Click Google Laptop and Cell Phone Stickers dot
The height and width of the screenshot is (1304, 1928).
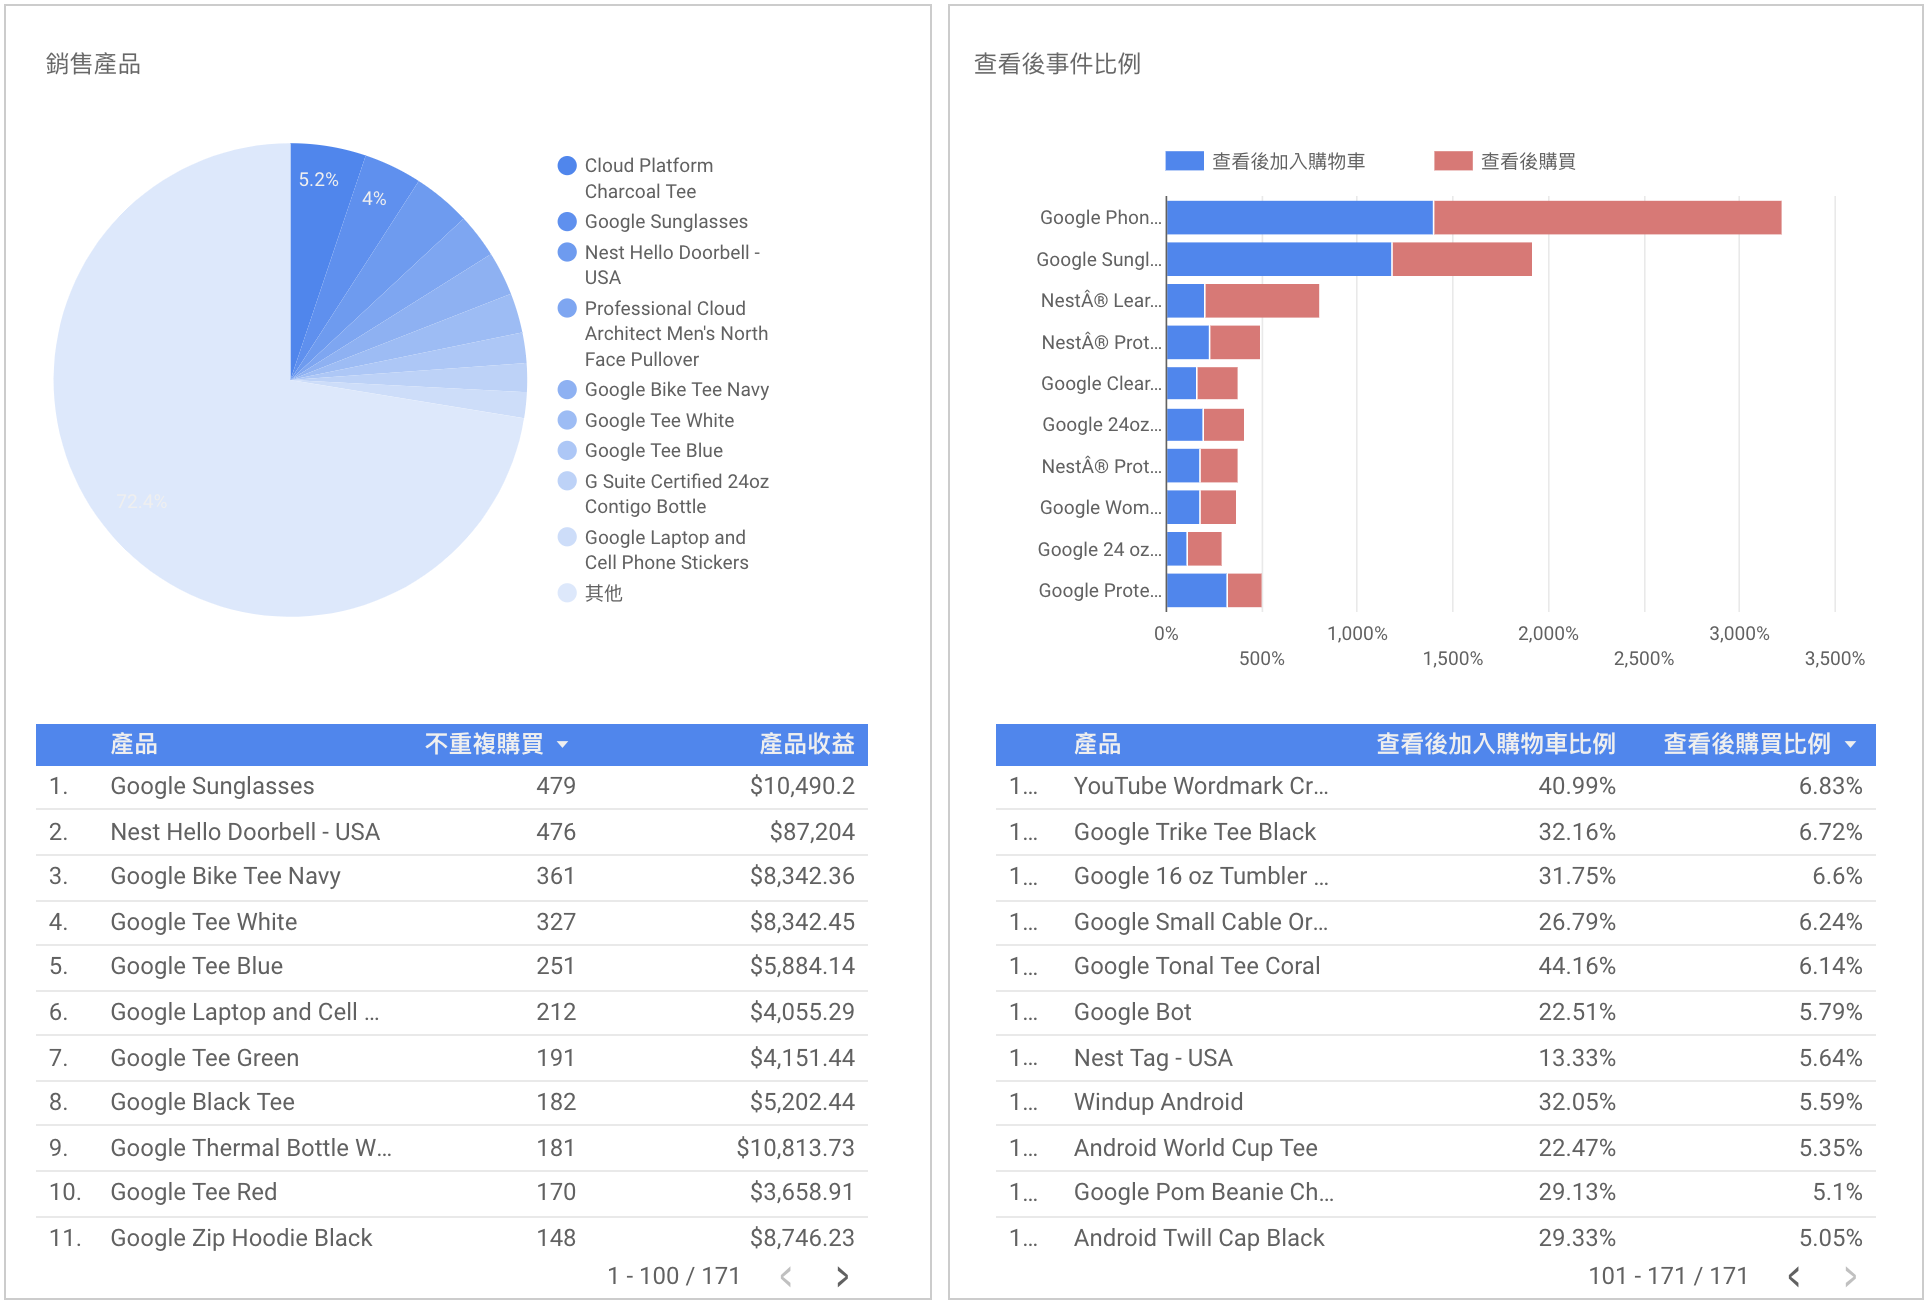click(567, 537)
